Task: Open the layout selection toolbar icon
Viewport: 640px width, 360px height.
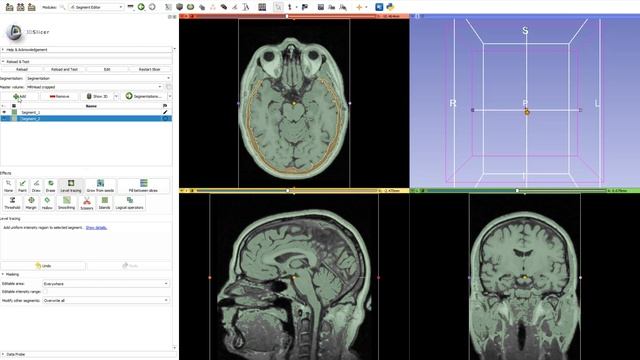Action: 262,7
